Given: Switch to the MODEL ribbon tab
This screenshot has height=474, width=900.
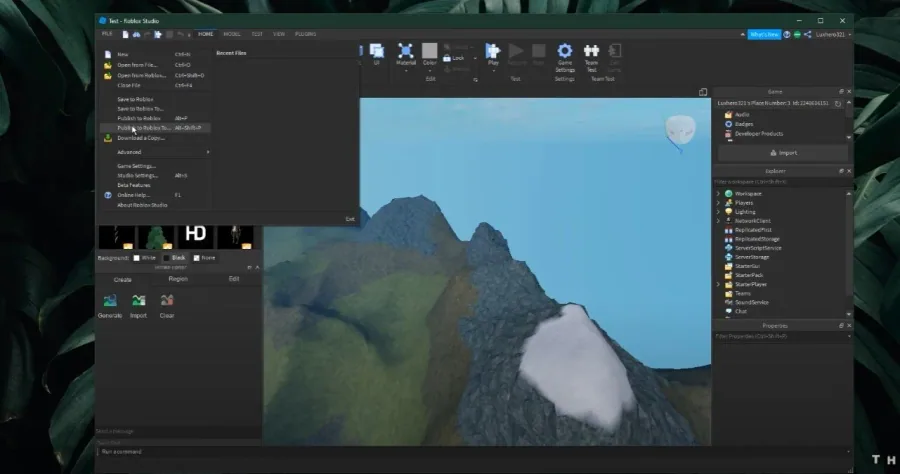Looking at the screenshot, I should (x=232, y=34).
